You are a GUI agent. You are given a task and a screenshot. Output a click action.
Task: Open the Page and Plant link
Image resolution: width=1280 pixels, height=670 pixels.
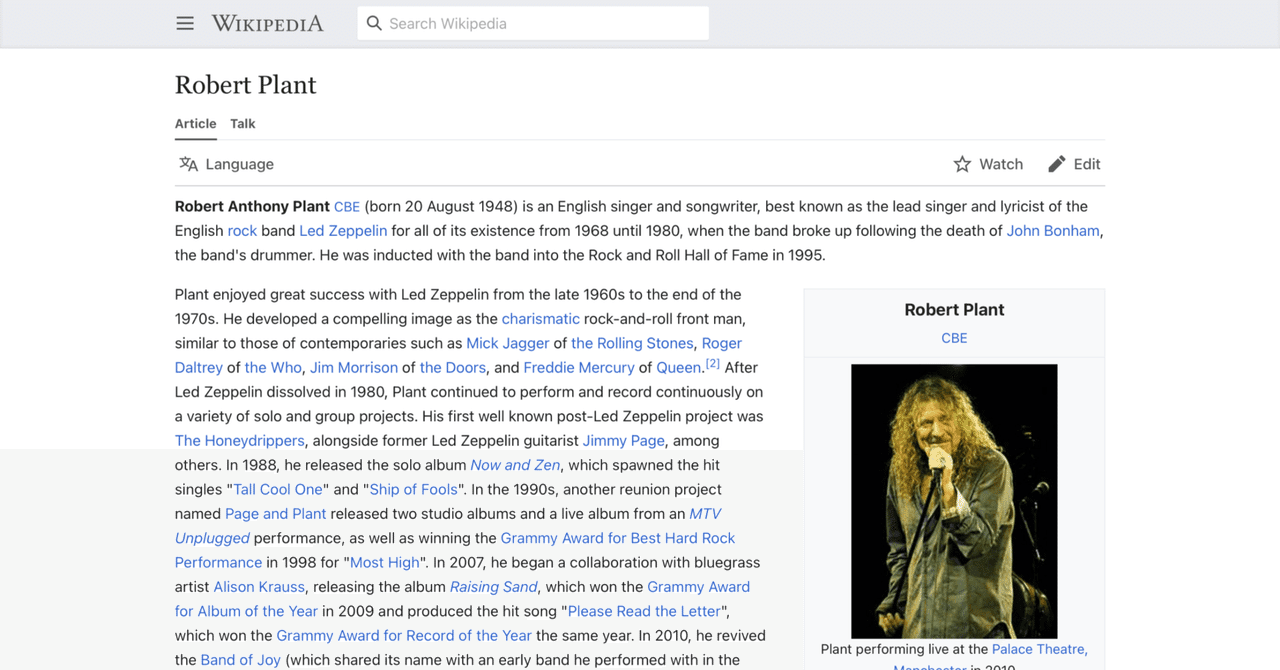click(x=275, y=513)
